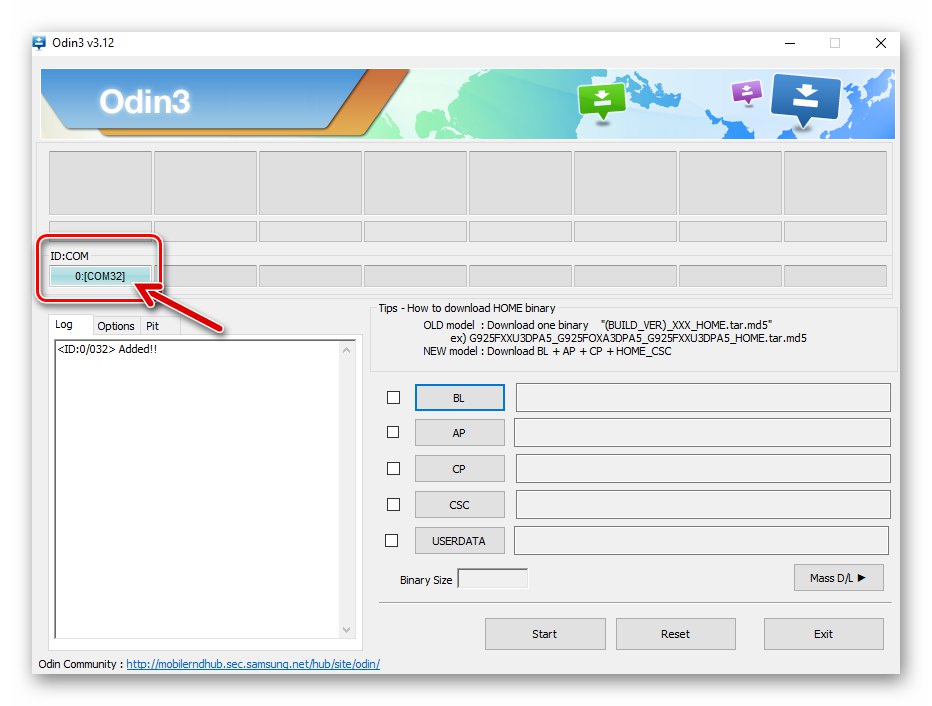Click the log scrollbar up arrow
This screenshot has height=706, width=932.
point(347,350)
